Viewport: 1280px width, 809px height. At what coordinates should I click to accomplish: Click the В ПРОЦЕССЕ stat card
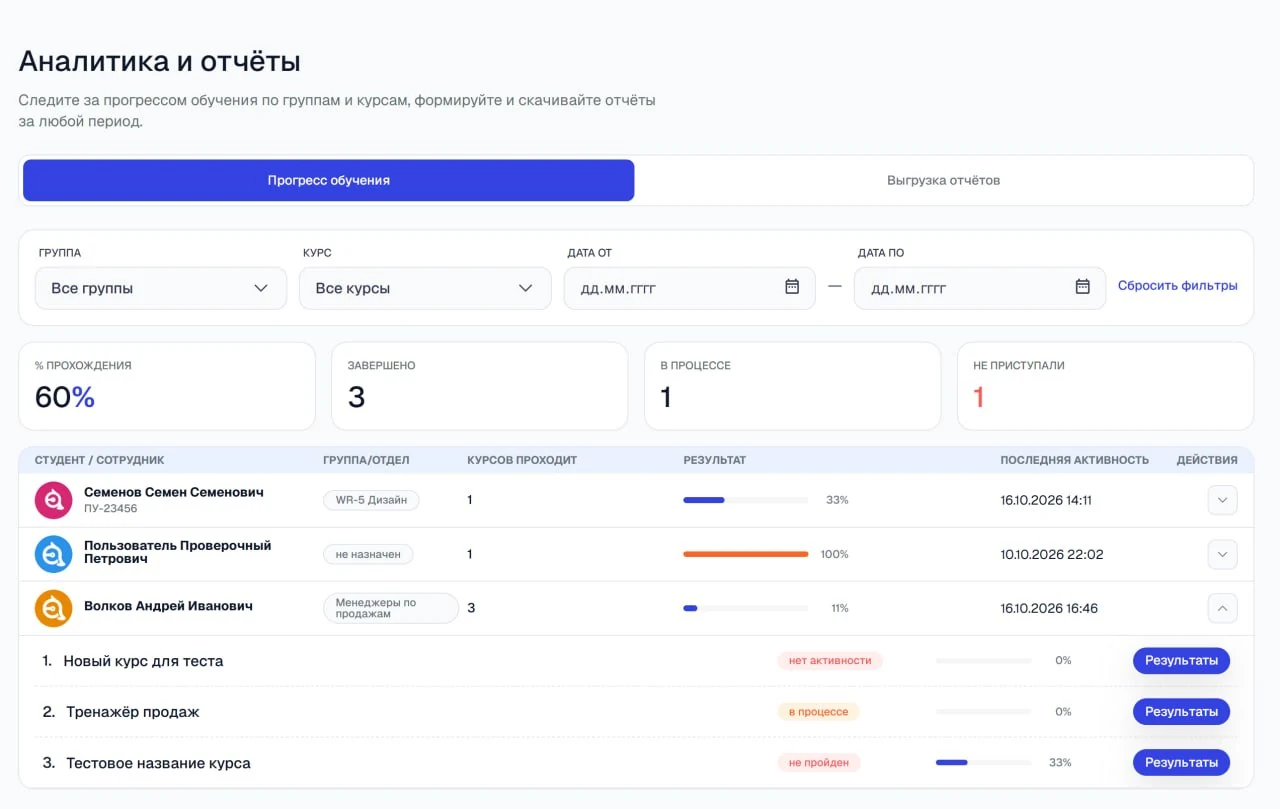coord(793,386)
